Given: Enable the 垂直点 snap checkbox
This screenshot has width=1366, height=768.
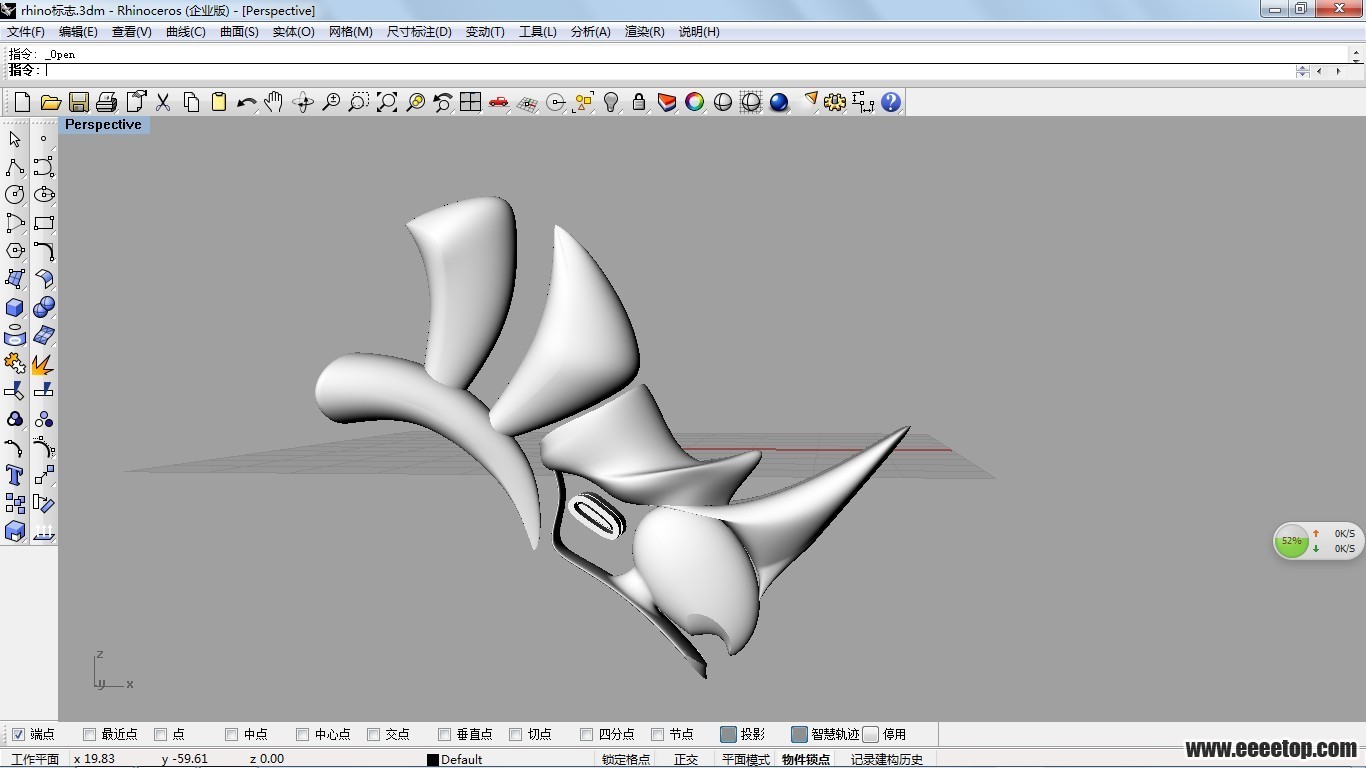Looking at the screenshot, I should click(444, 734).
